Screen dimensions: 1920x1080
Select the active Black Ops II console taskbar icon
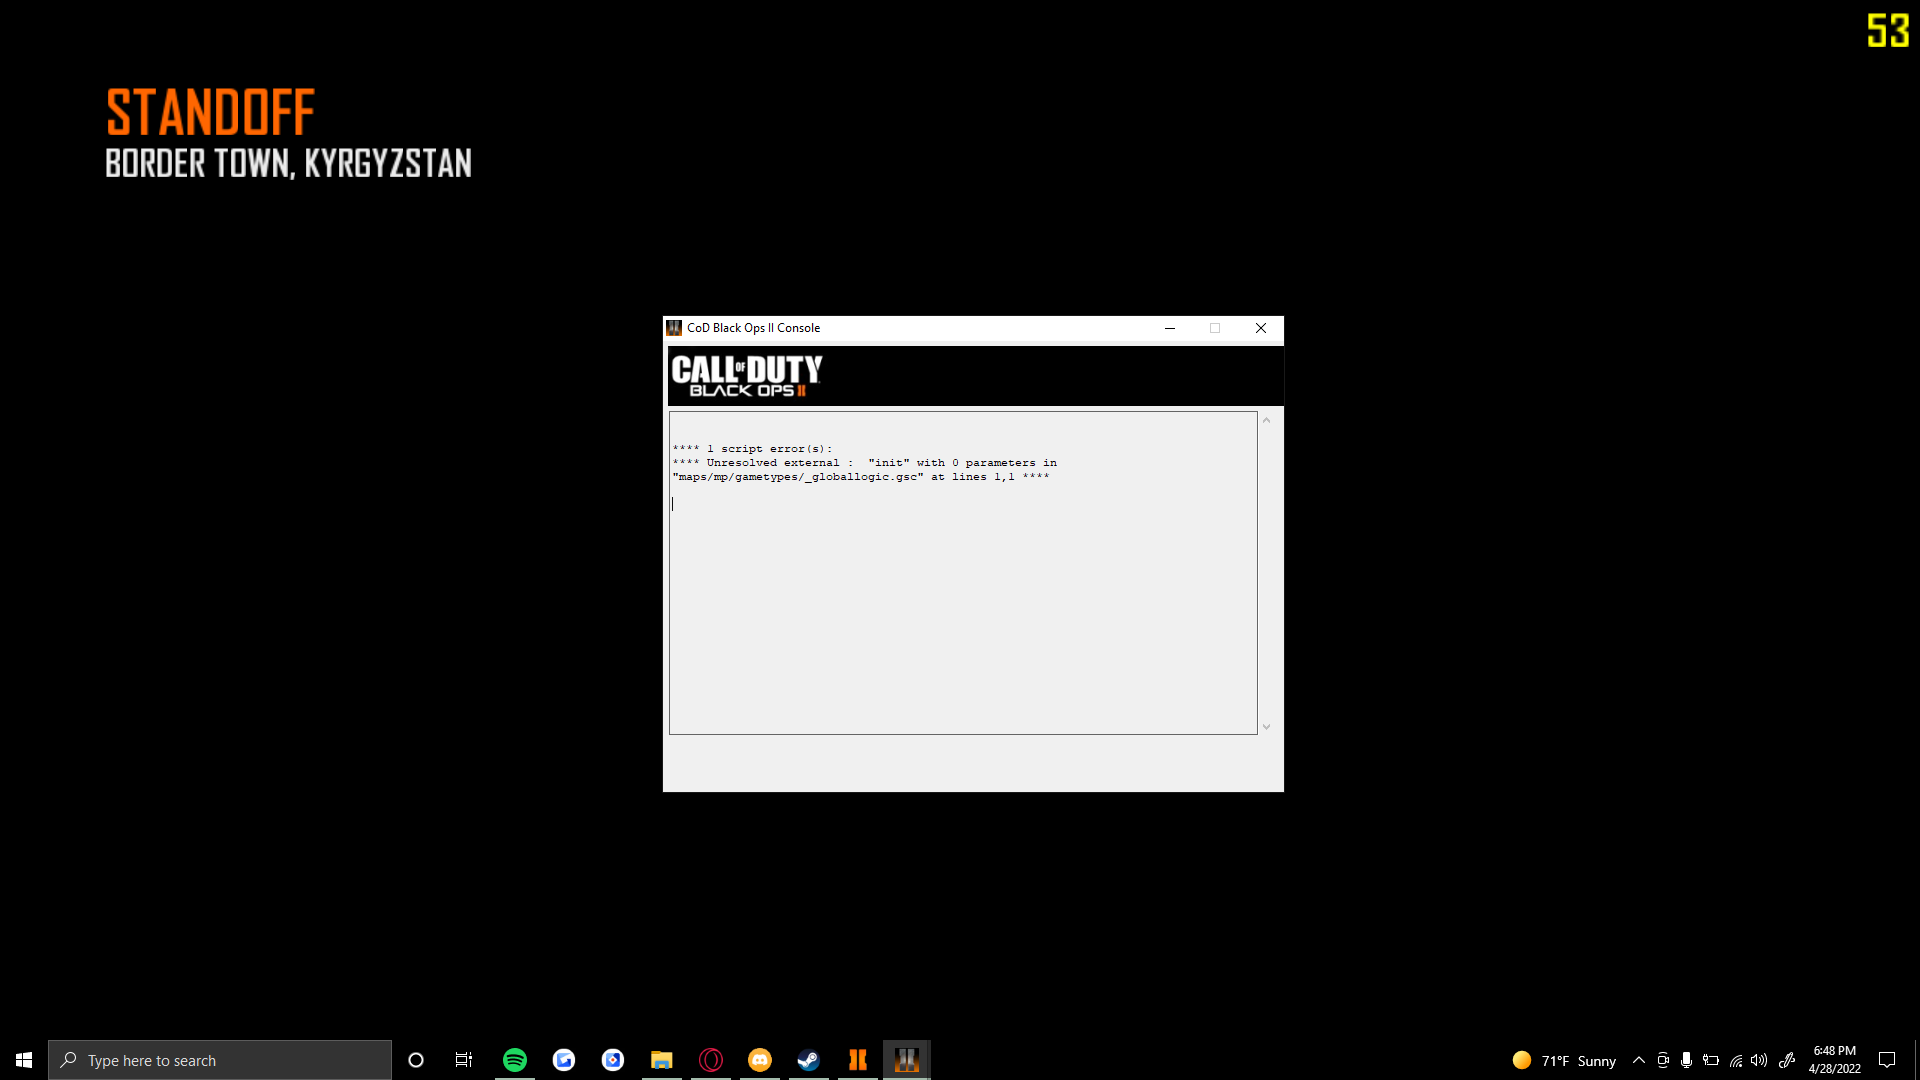[906, 1060]
